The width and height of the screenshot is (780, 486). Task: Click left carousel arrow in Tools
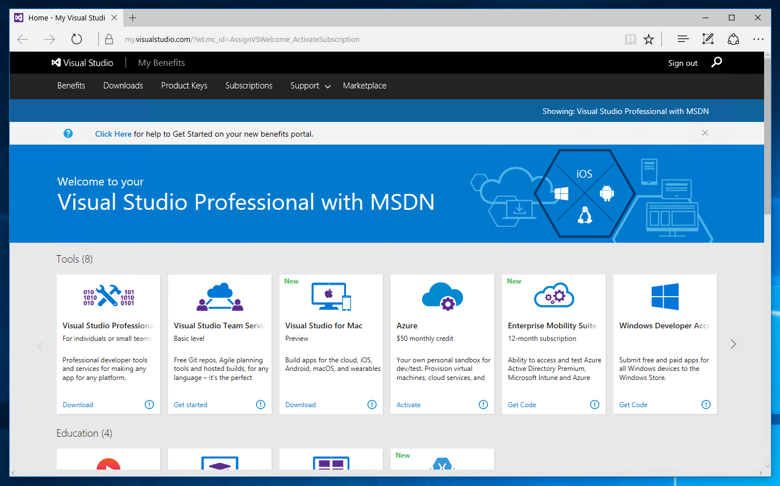[40, 347]
